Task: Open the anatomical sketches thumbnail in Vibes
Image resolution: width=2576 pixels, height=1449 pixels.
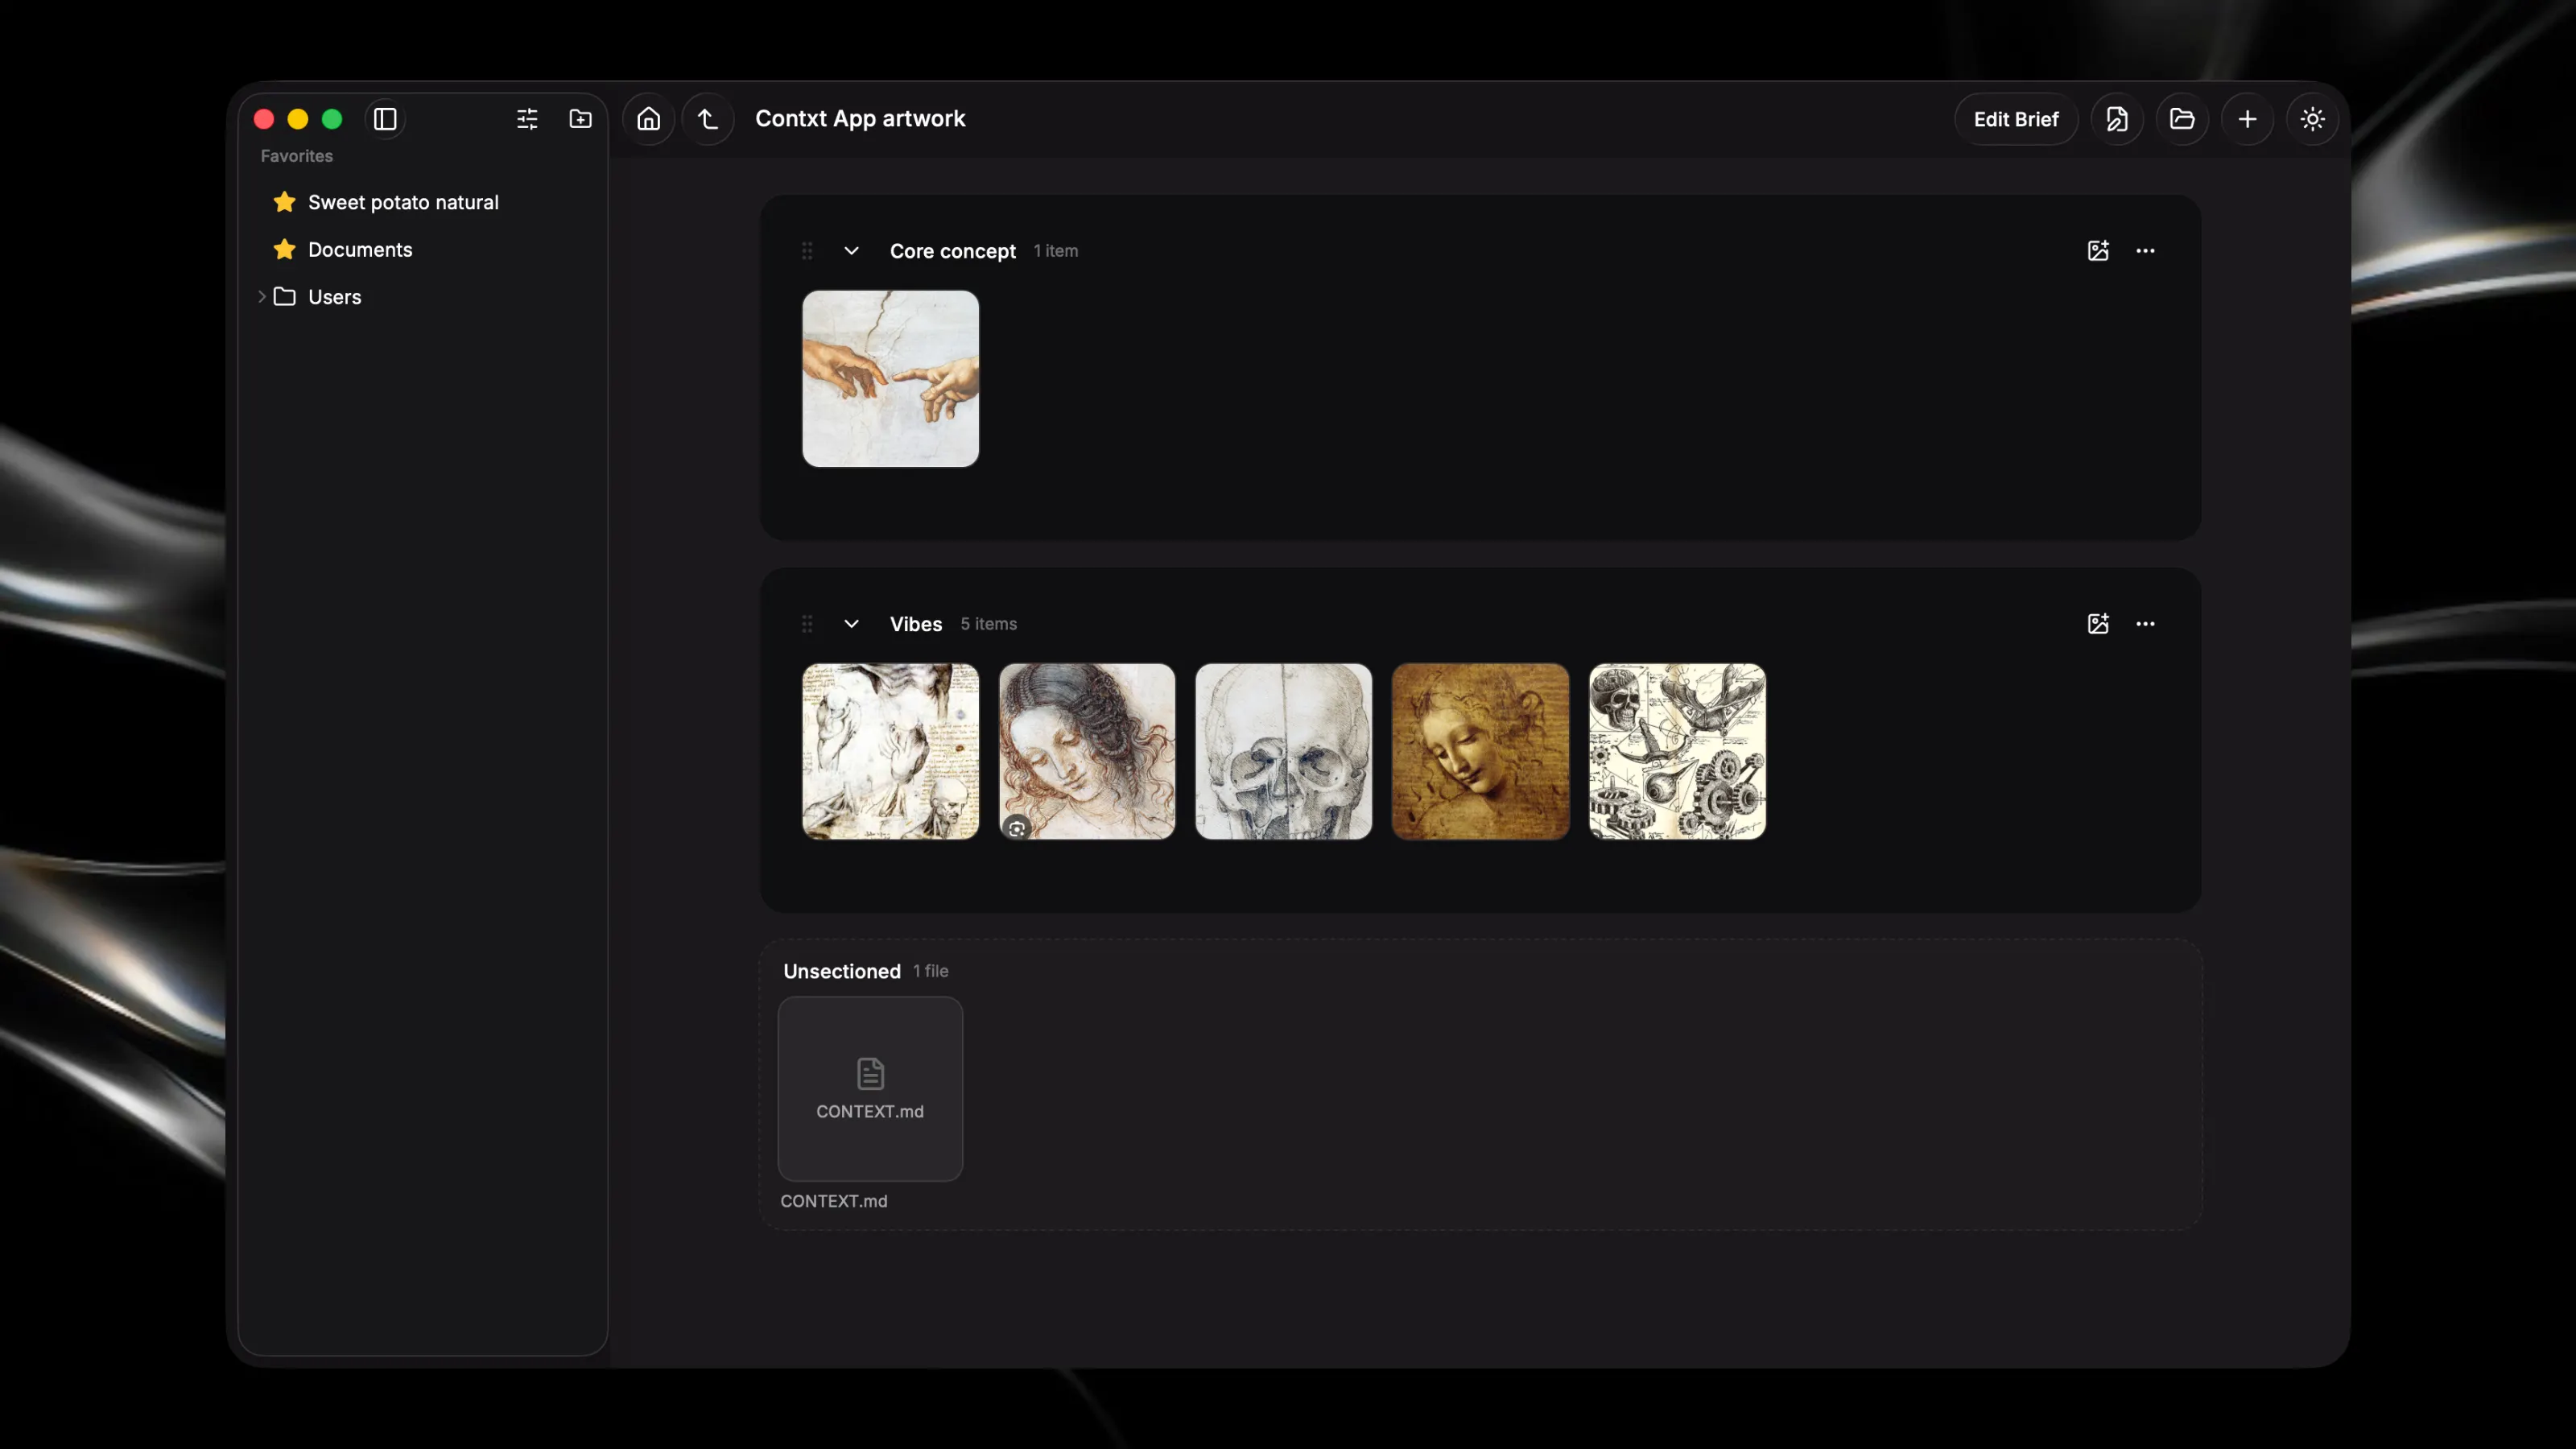Action: click(x=890, y=752)
